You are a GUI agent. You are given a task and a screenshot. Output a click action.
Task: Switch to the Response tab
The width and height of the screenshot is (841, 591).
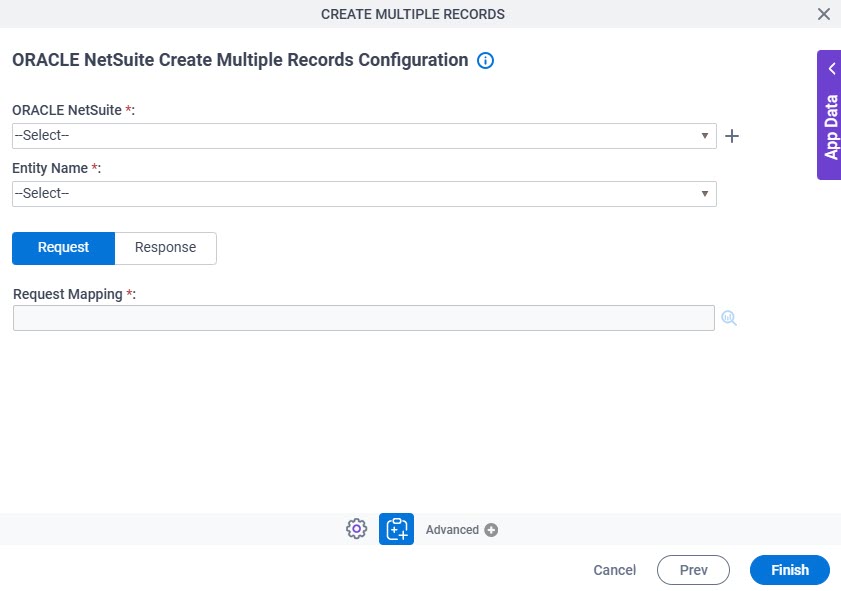(165, 248)
